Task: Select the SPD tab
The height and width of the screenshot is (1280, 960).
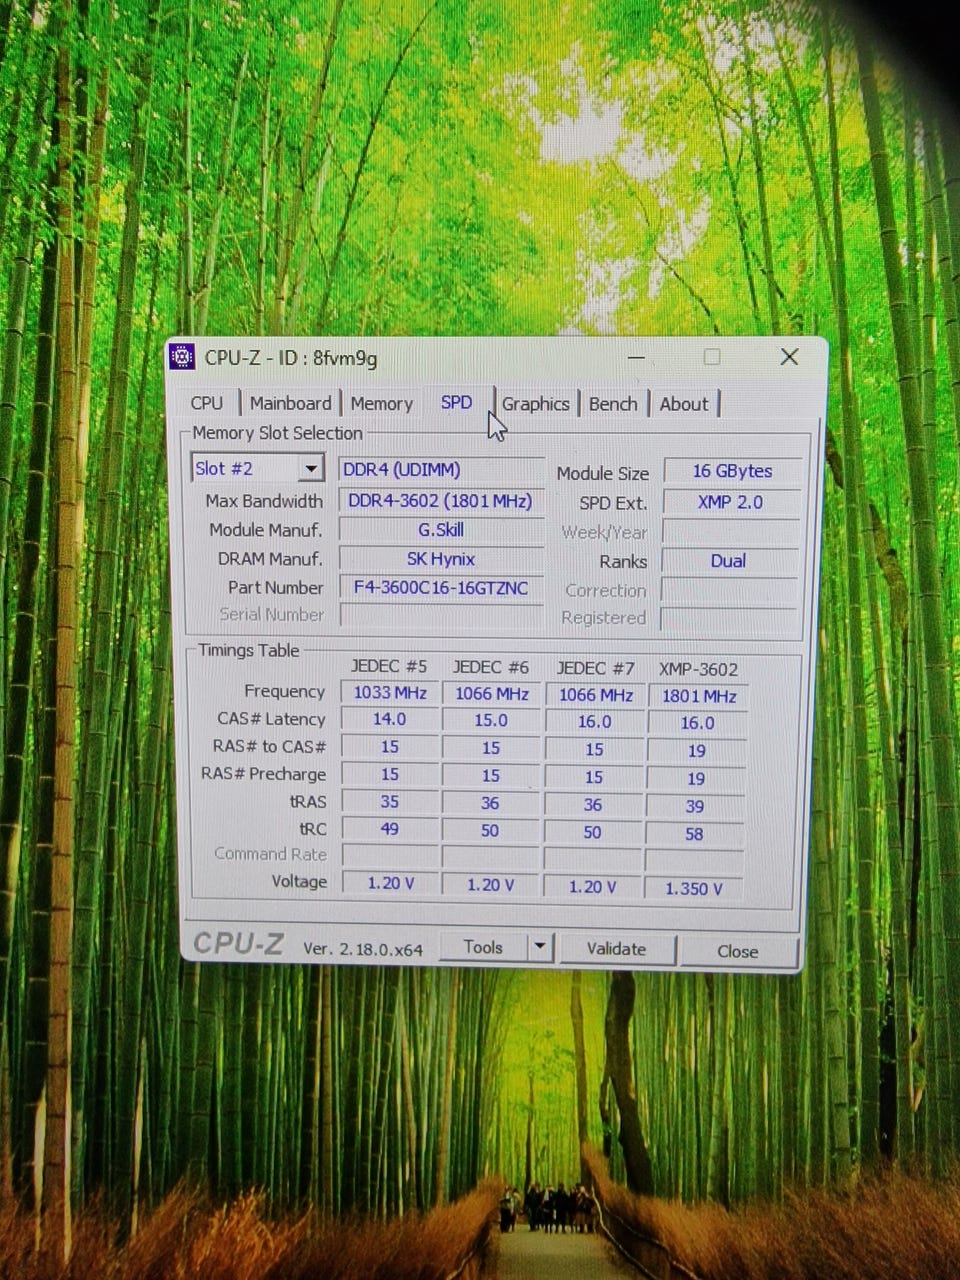Action: click(456, 402)
